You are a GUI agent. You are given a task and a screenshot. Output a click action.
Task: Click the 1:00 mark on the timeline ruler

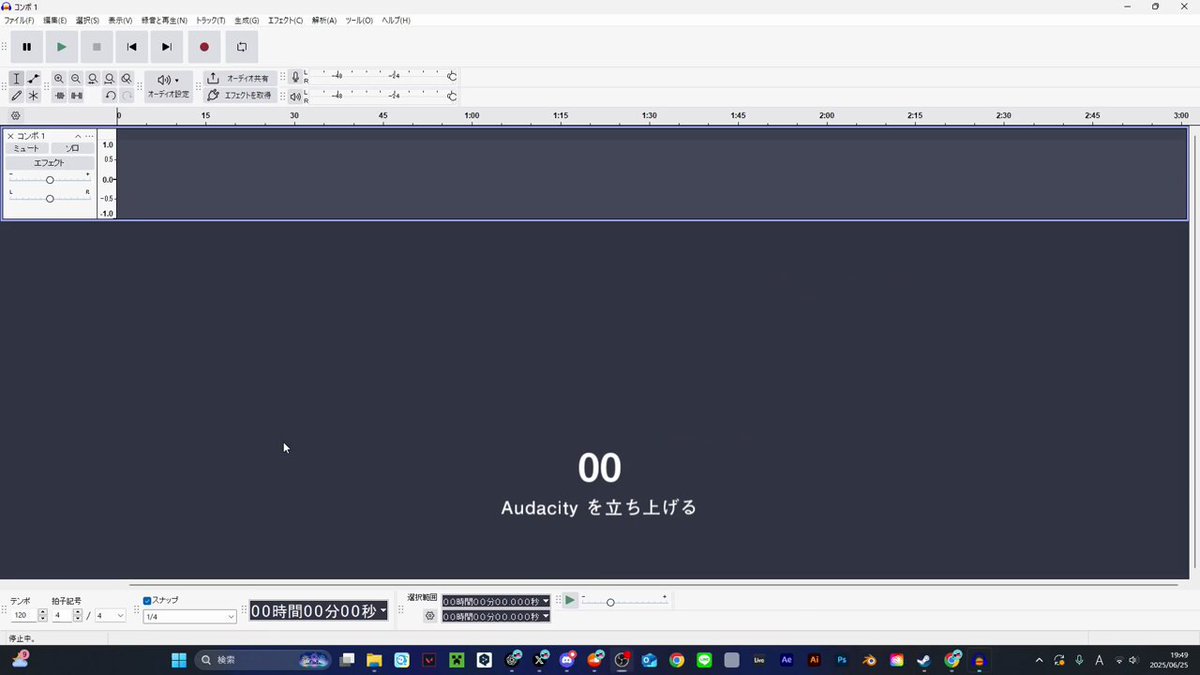(472, 116)
